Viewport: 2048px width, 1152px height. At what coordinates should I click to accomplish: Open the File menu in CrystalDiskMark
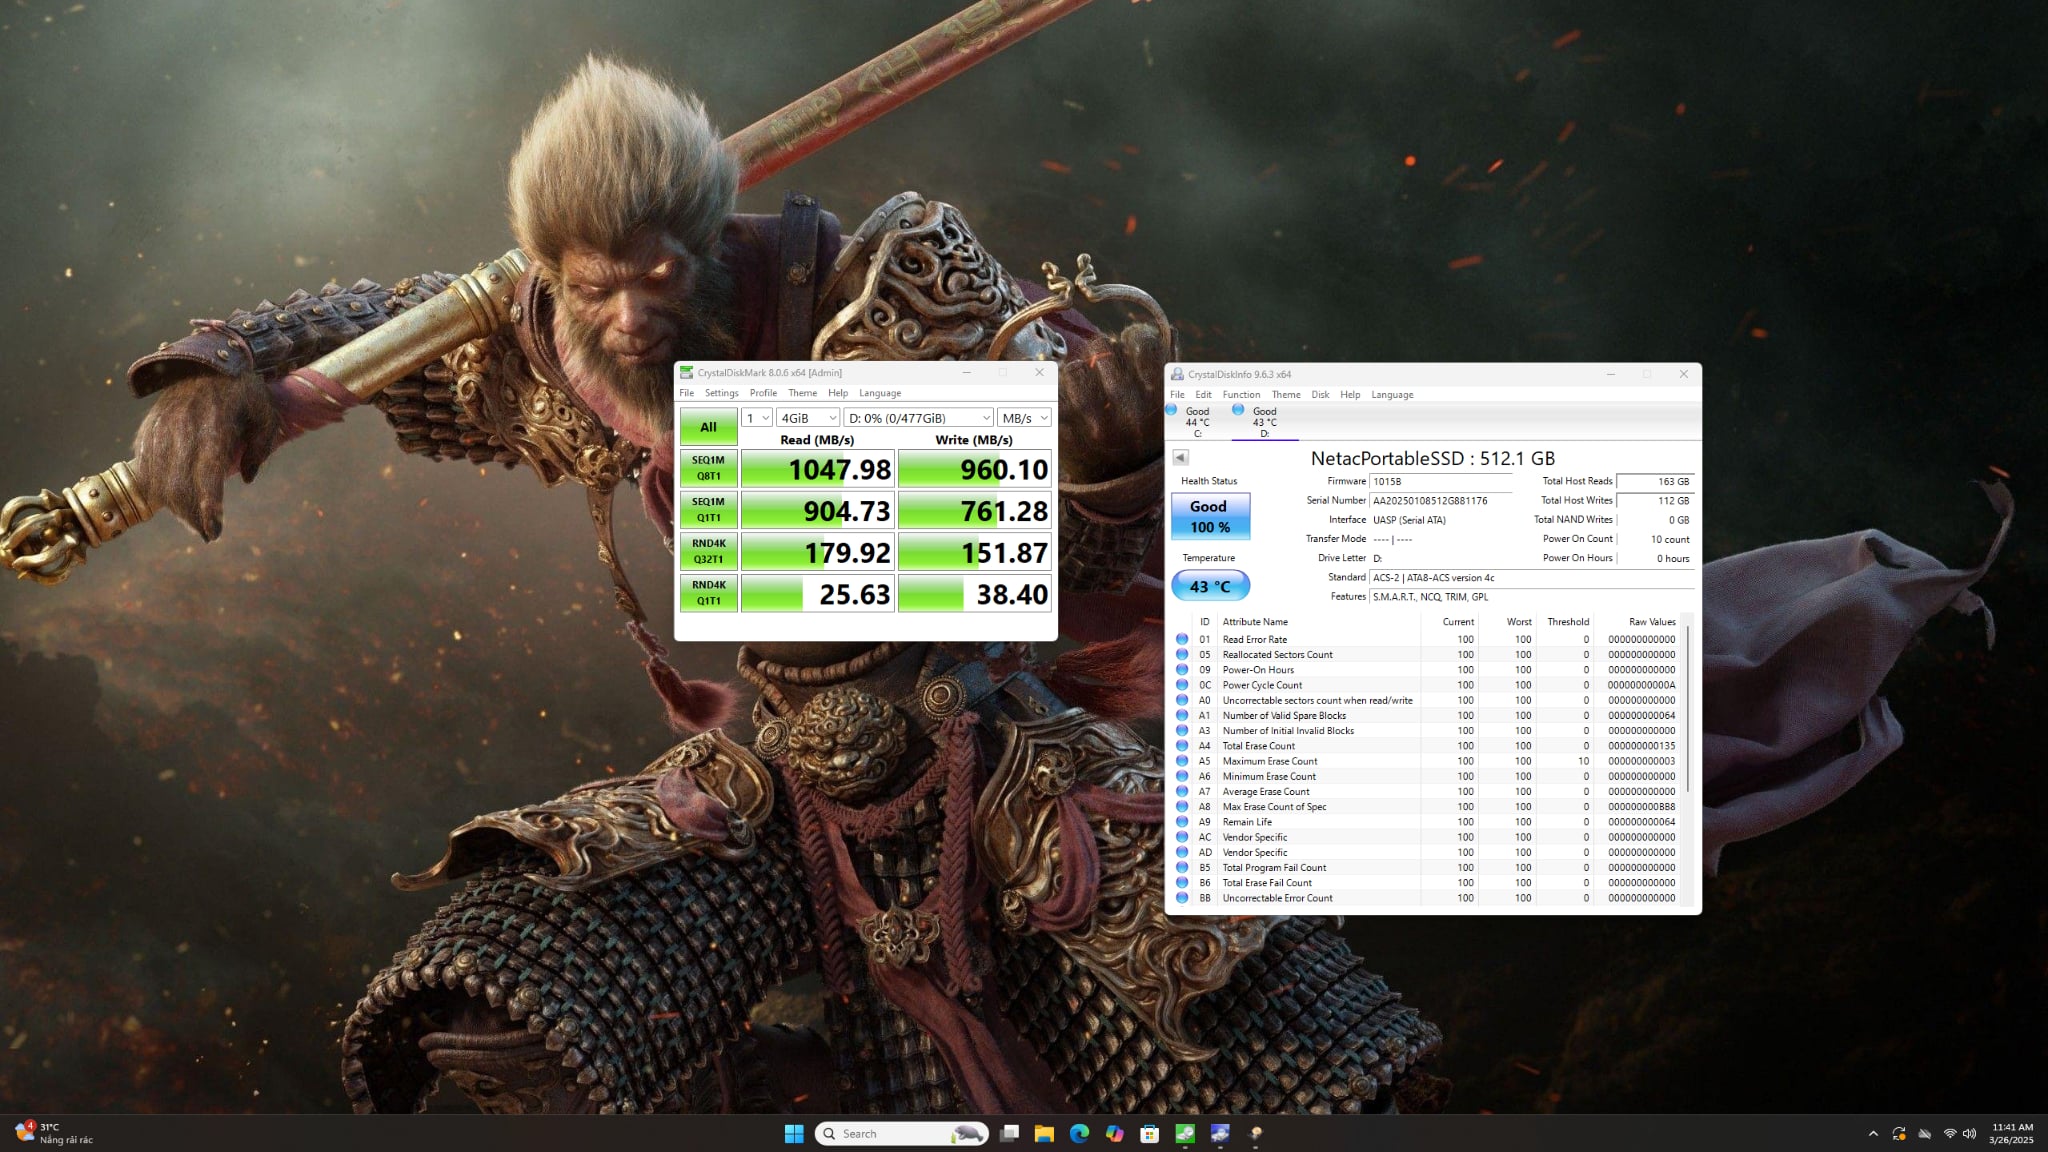(x=687, y=393)
